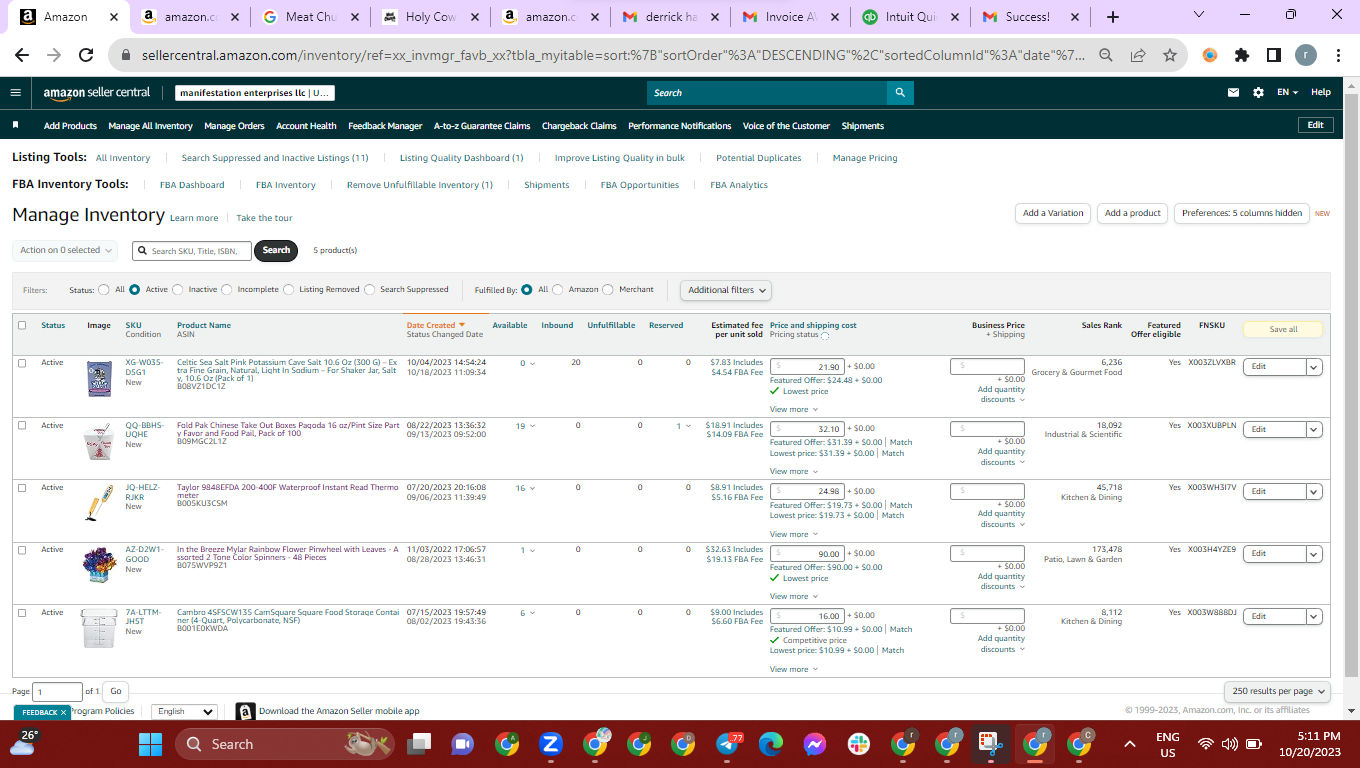Switch to the Intuit QuickBooks browser tab
Viewport: 1360px width, 768px height.
[911, 17]
